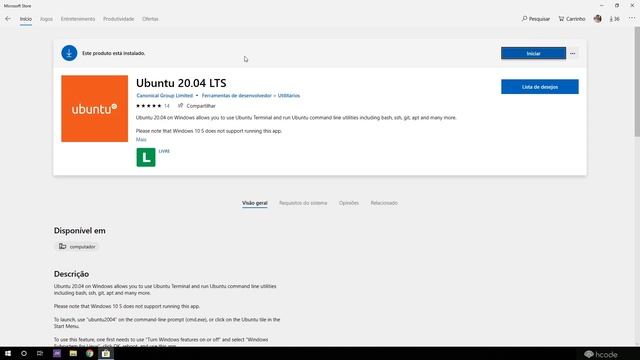The image size is (640, 360).
Task: Click the installed download status icon
Action: point(69,53)
